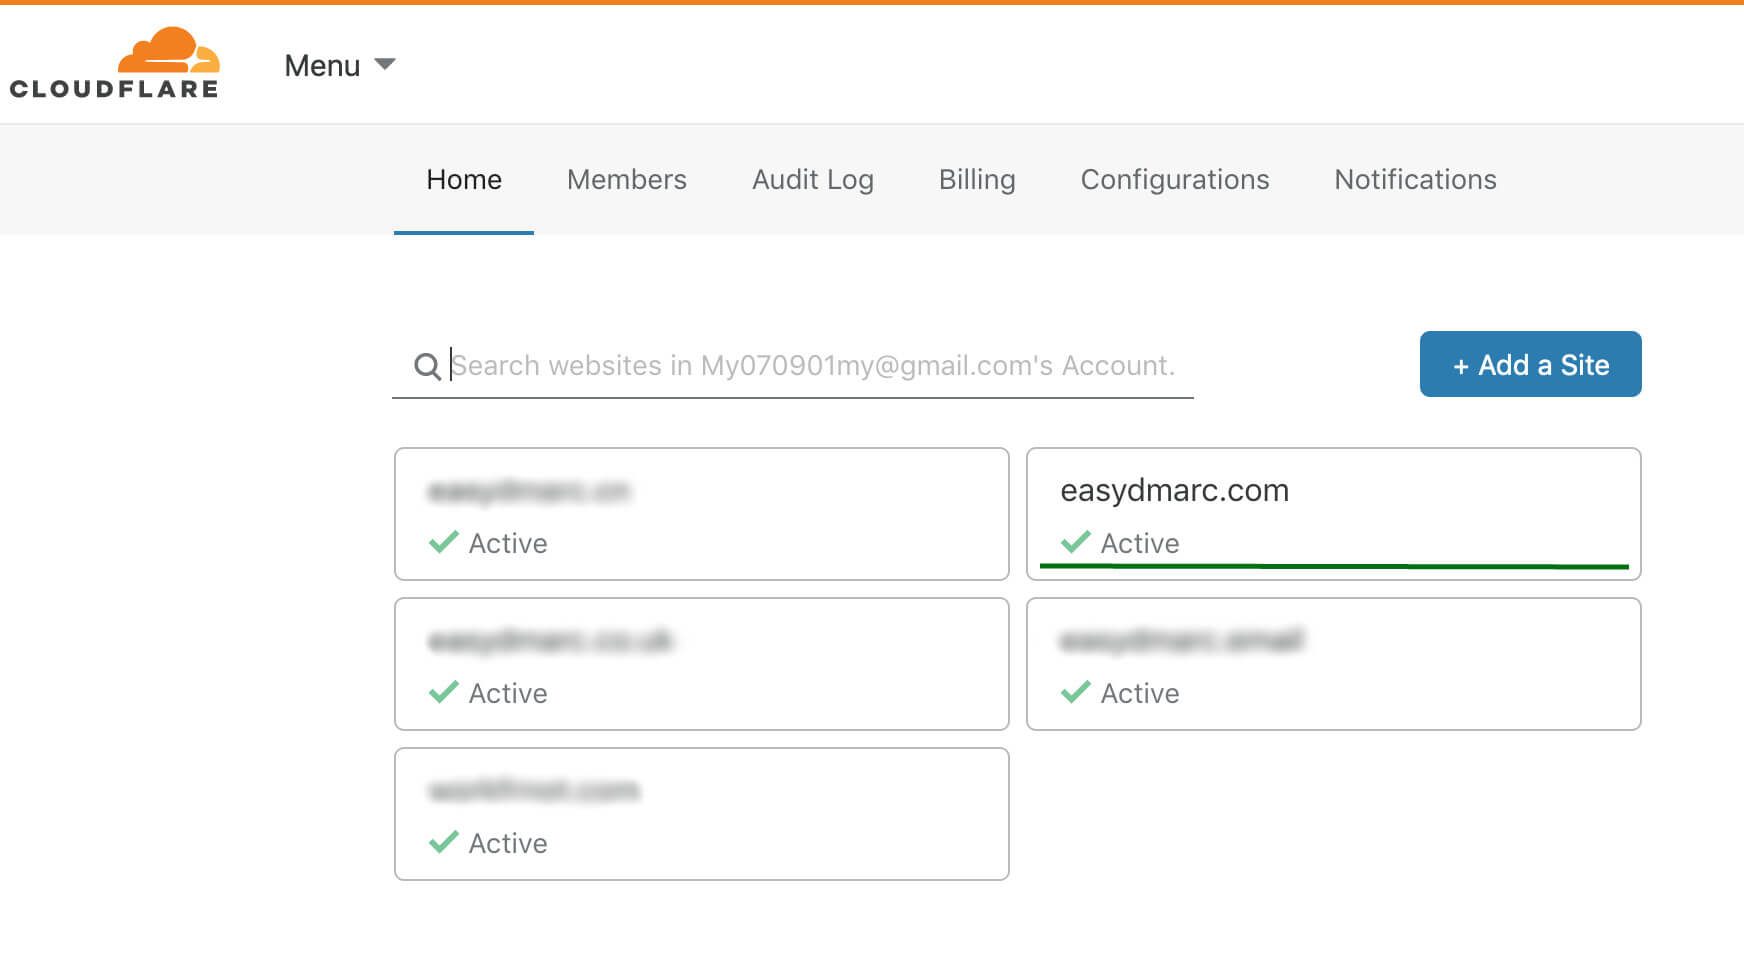Viewport: 1744px width, 979px height.
Task: Click the Active checkmark on the bottom-right site card
Action: coord(1074,693)
